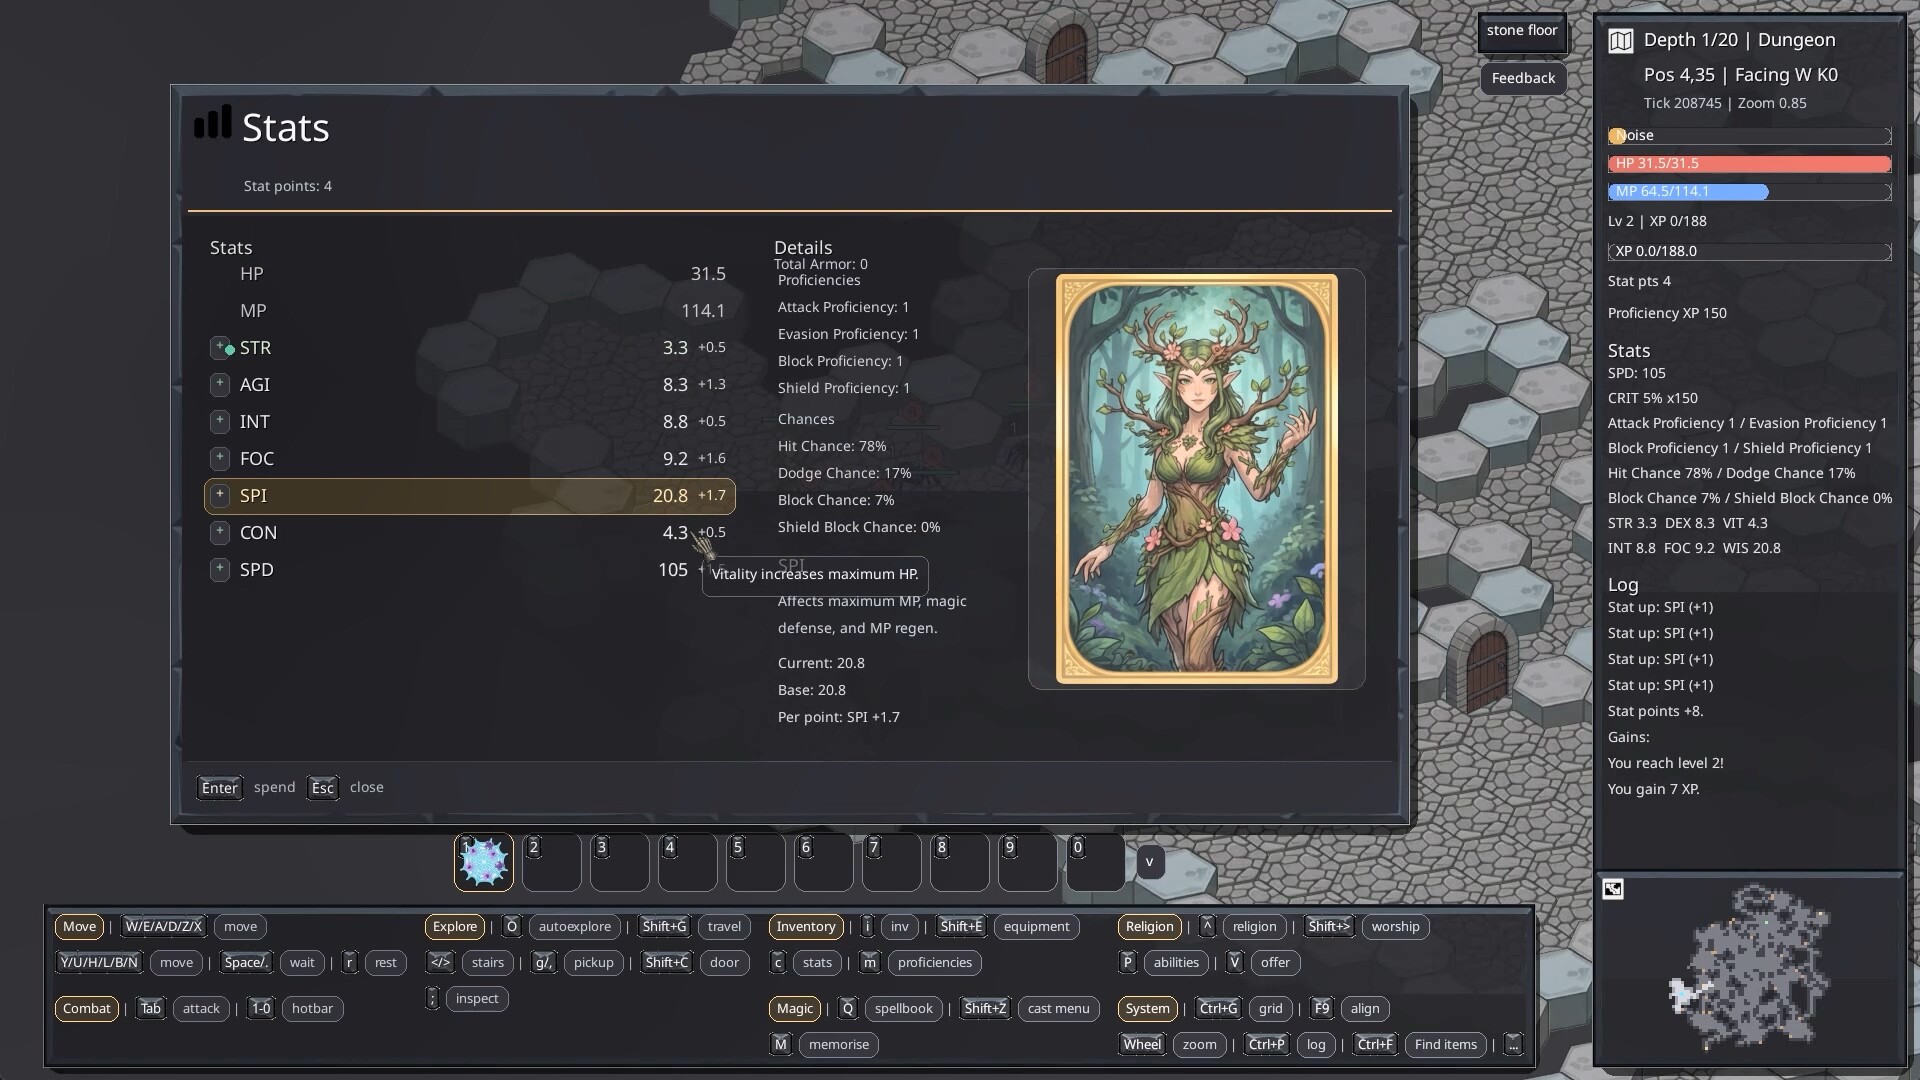Close the Stats panel via the Esc button
Image resolution: width=1920 pixels, height=1080 pixels.
322,787
